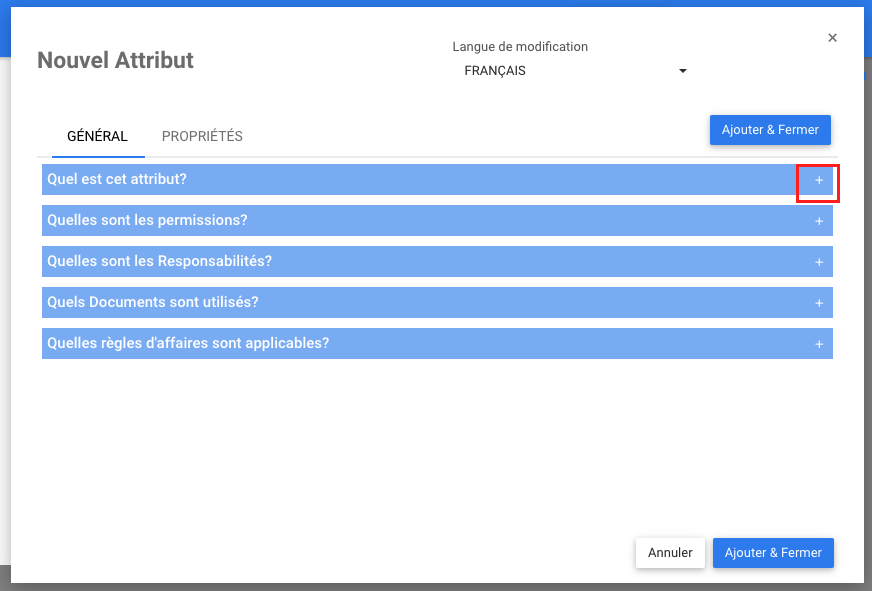
Task: Click plus icon on 'Quels Documents sont utilisés?' row
Action: (x=818, y=303)
